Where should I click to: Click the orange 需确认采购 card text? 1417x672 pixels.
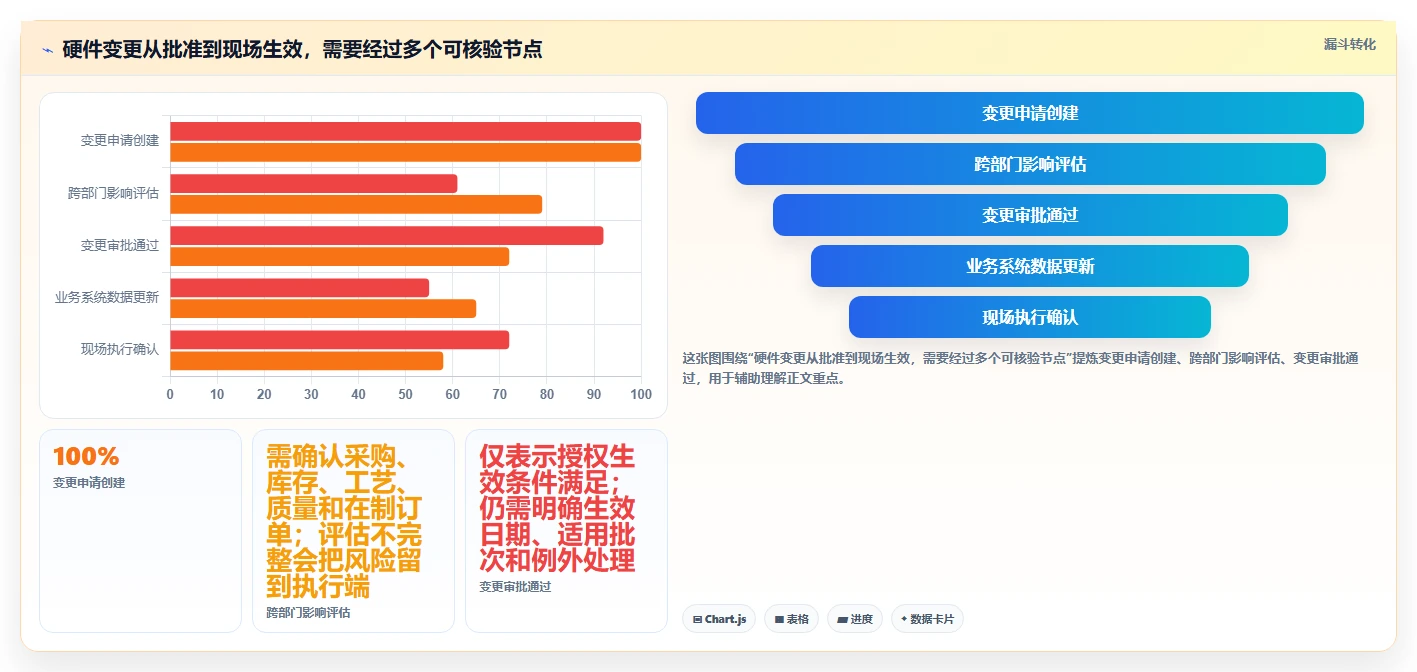click(344, 520)
